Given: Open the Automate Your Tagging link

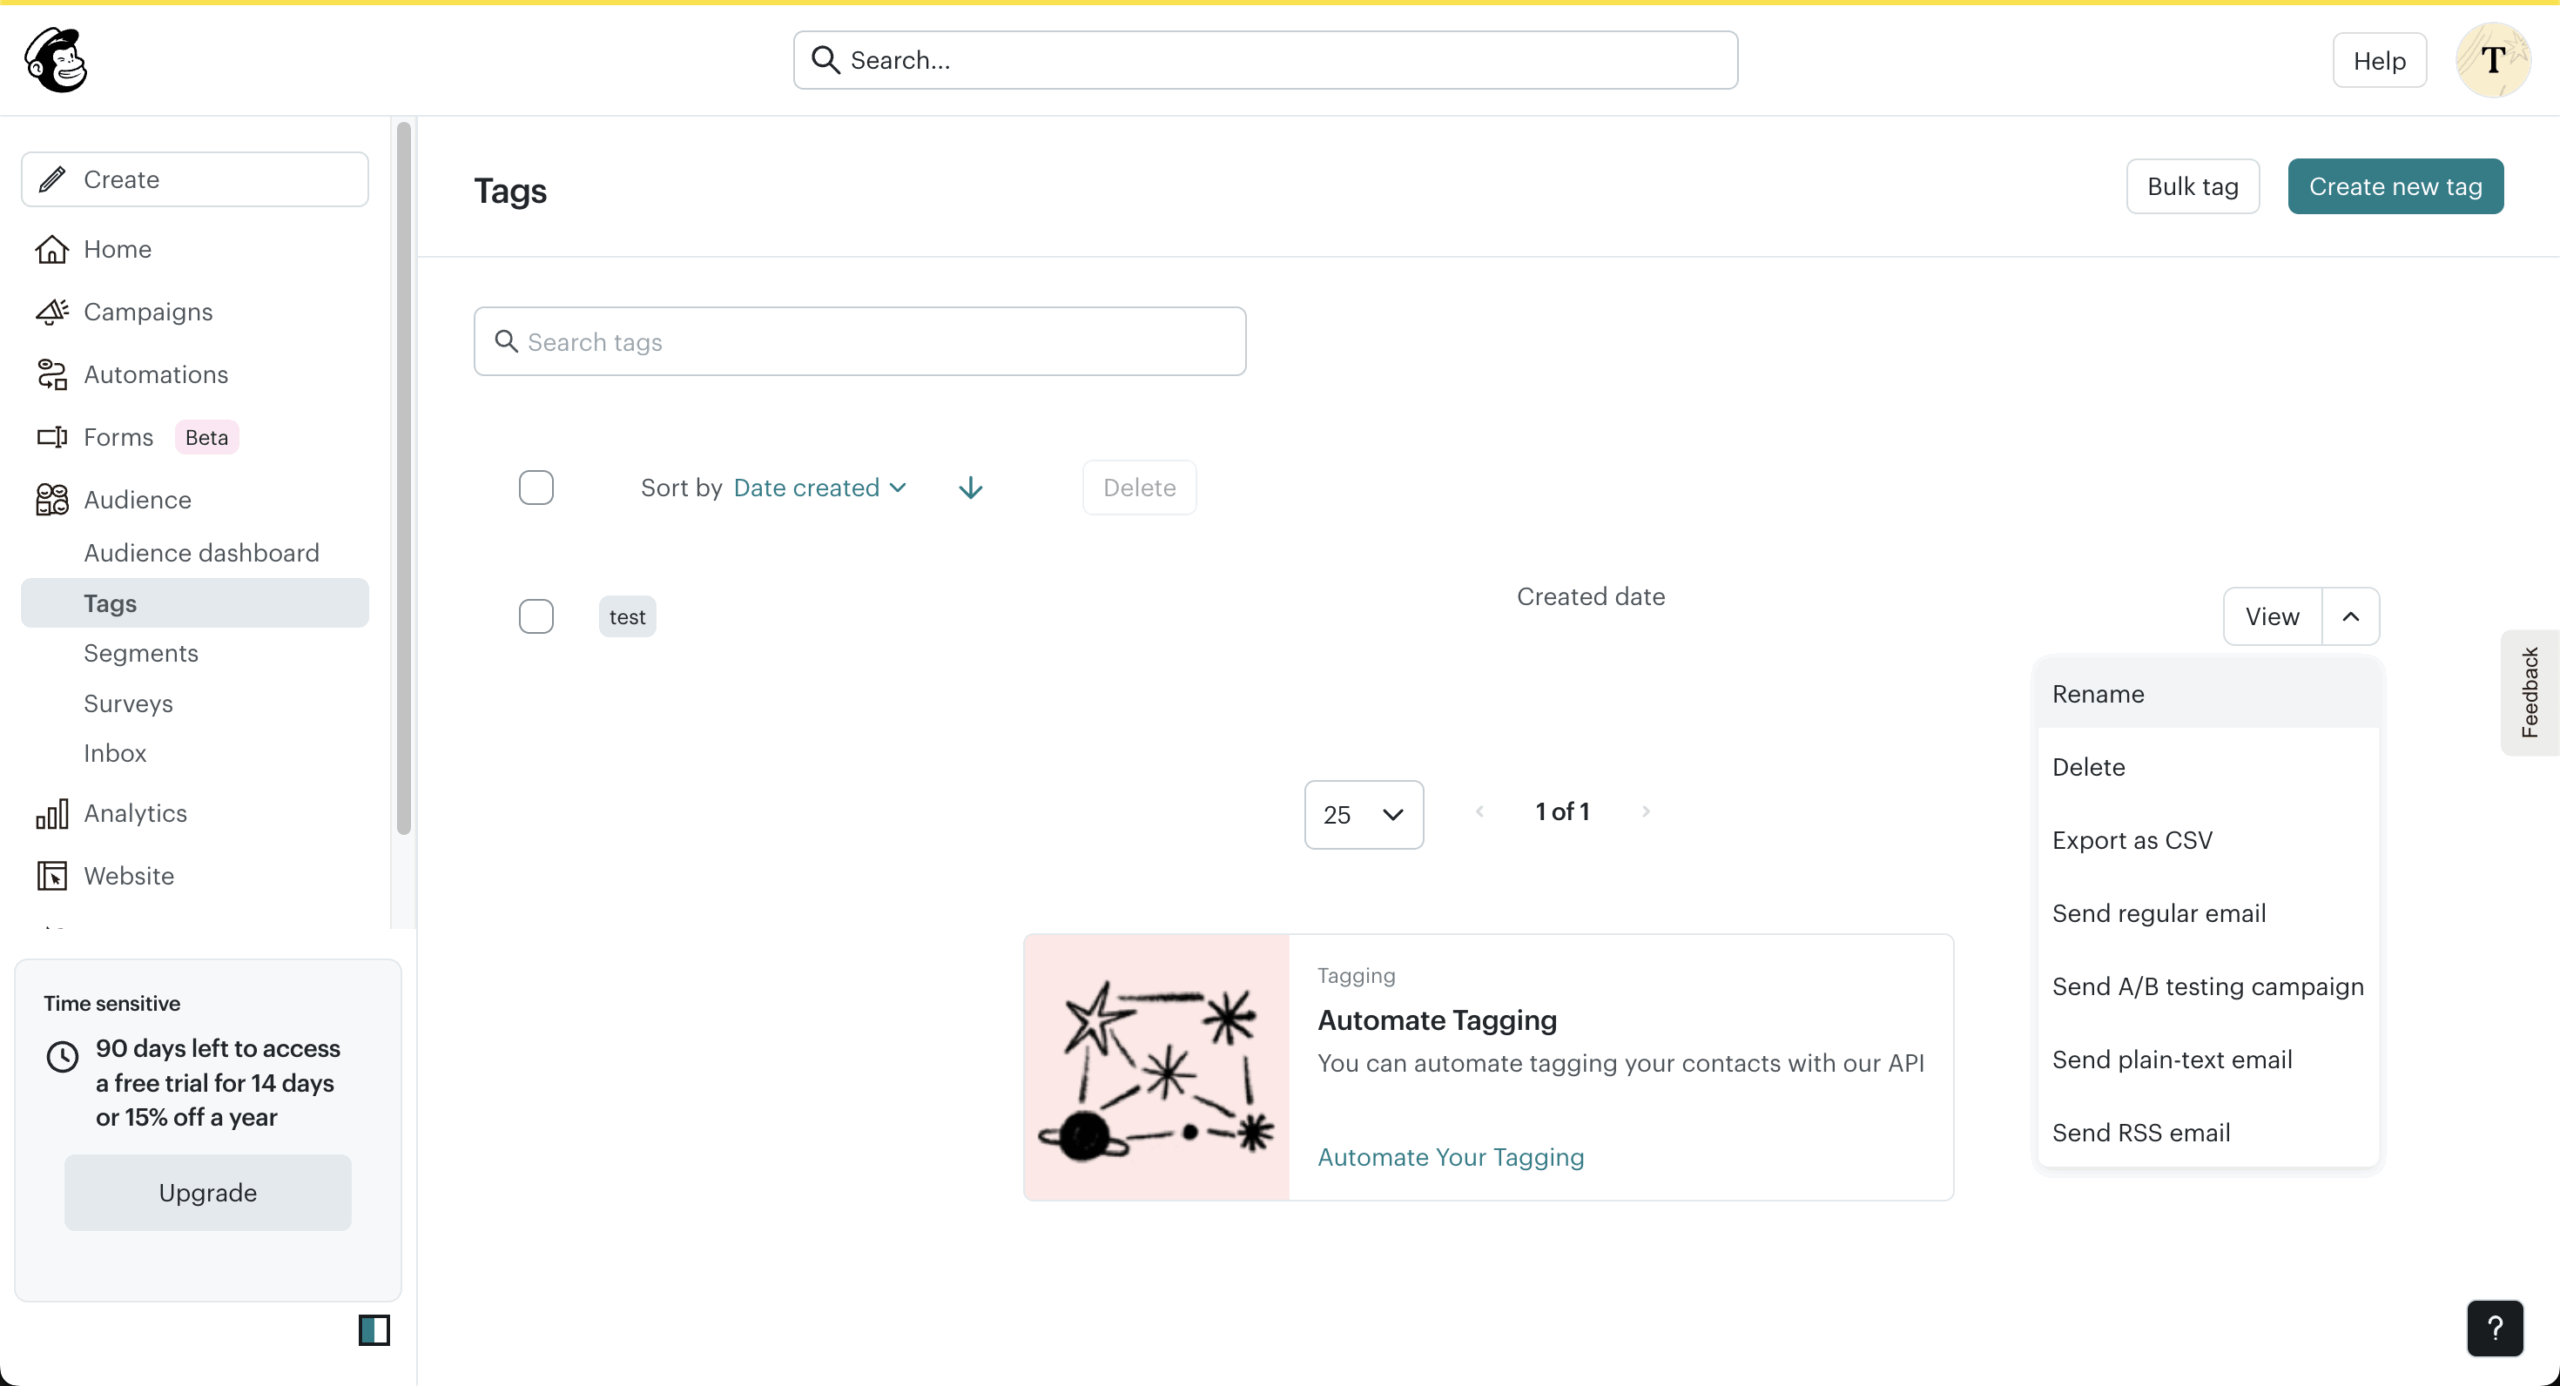Looking at the screenshot, I should coord(1451,1157).
